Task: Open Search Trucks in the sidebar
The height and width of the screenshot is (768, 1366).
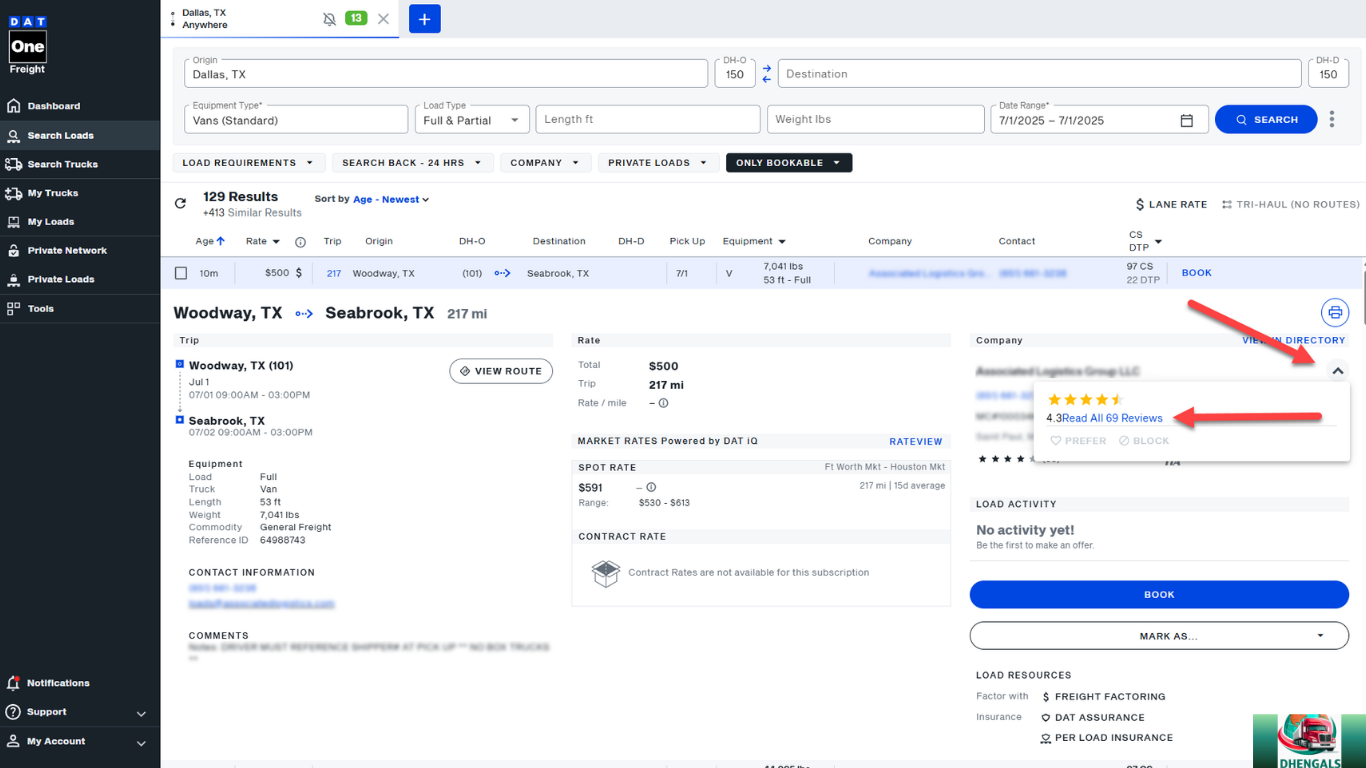Action: click(x=62, y=164)
